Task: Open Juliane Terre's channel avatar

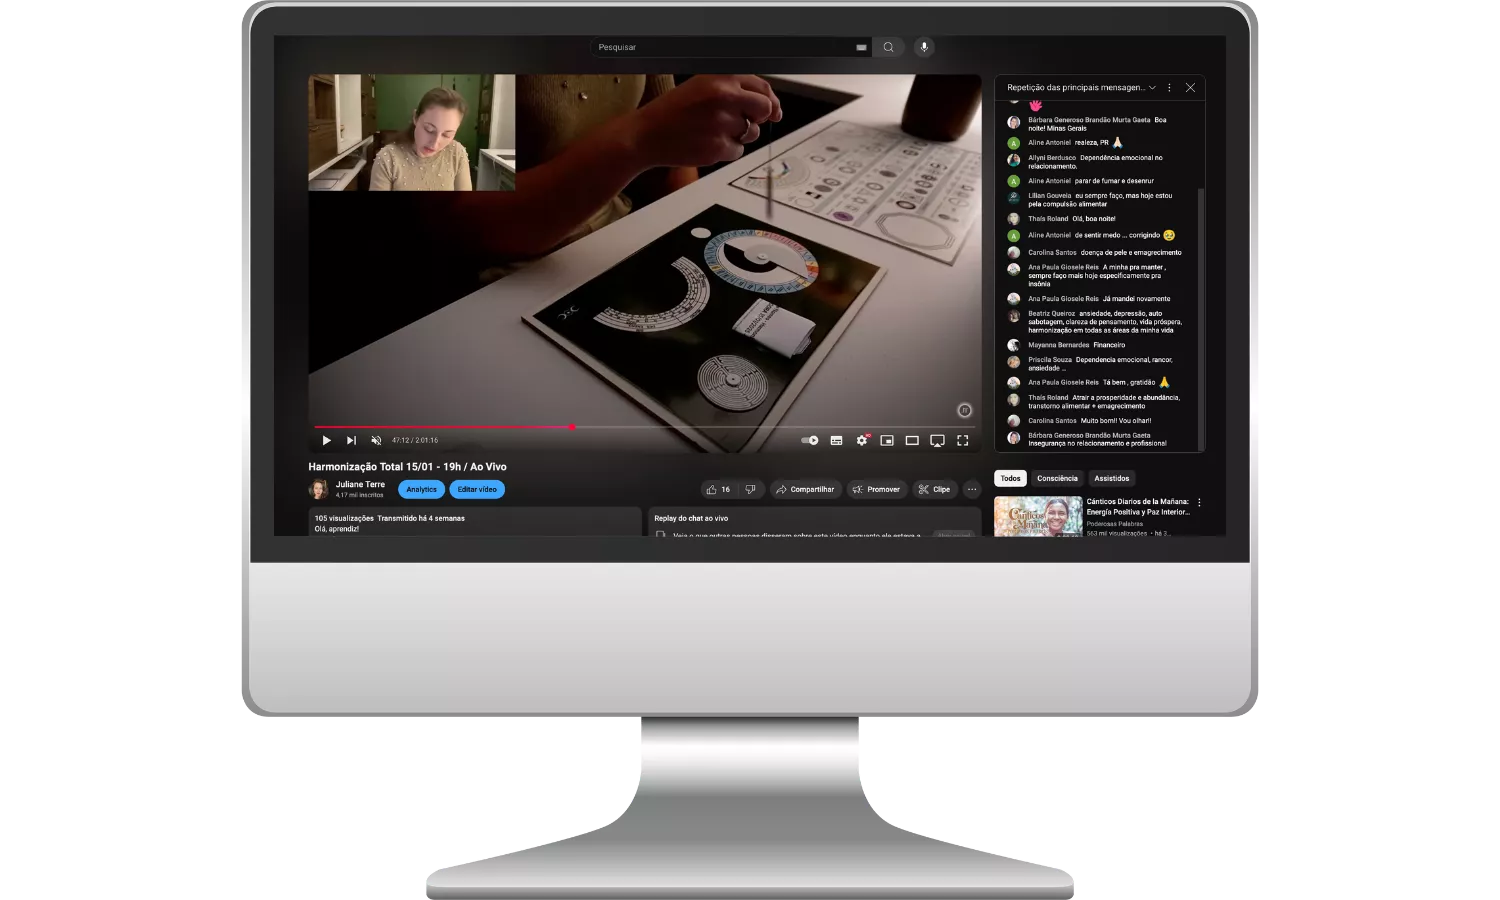Action: 319,489
